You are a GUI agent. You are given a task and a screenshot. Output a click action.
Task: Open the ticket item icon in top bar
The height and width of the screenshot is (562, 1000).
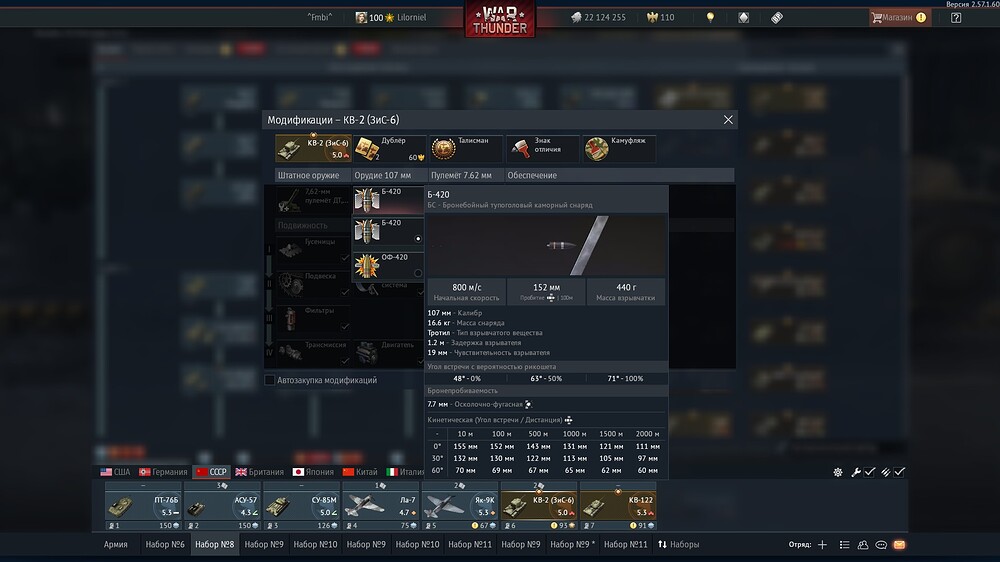coord(777,18)
